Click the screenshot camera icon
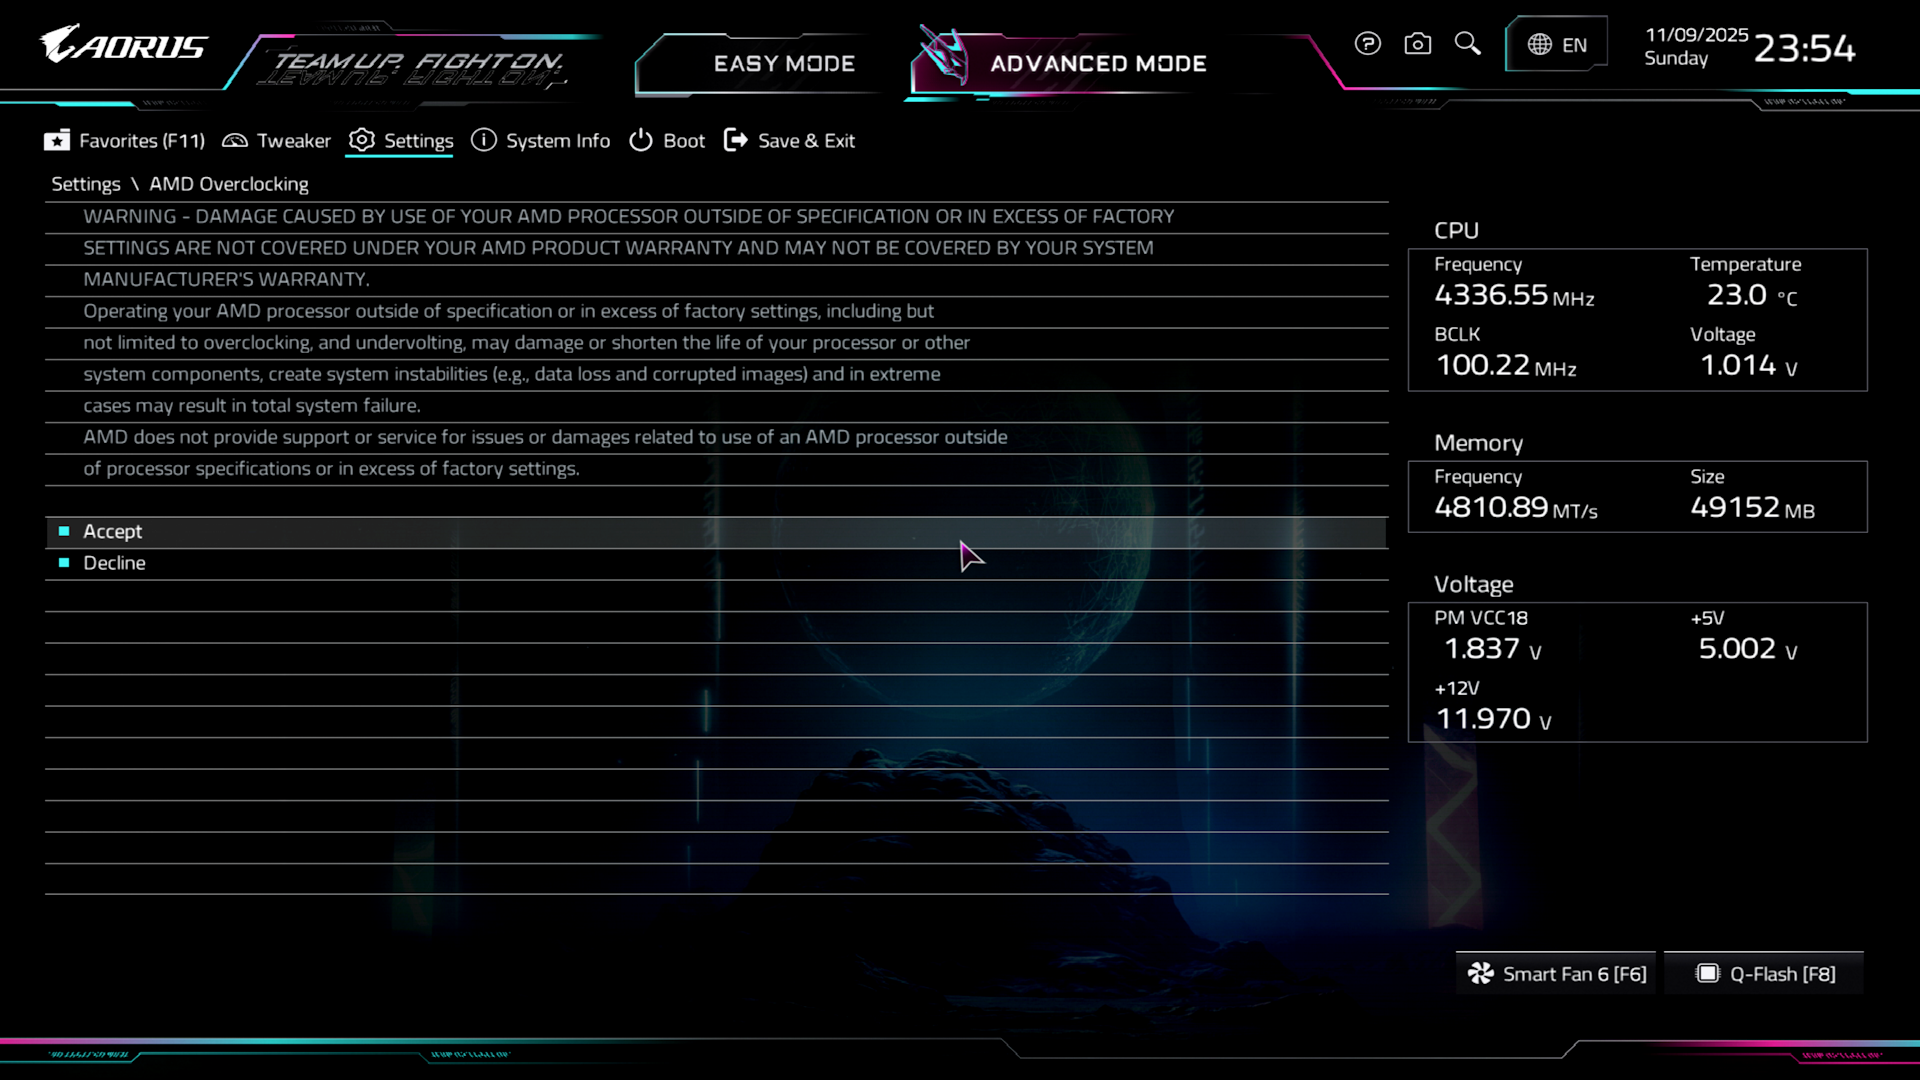 1417,44
